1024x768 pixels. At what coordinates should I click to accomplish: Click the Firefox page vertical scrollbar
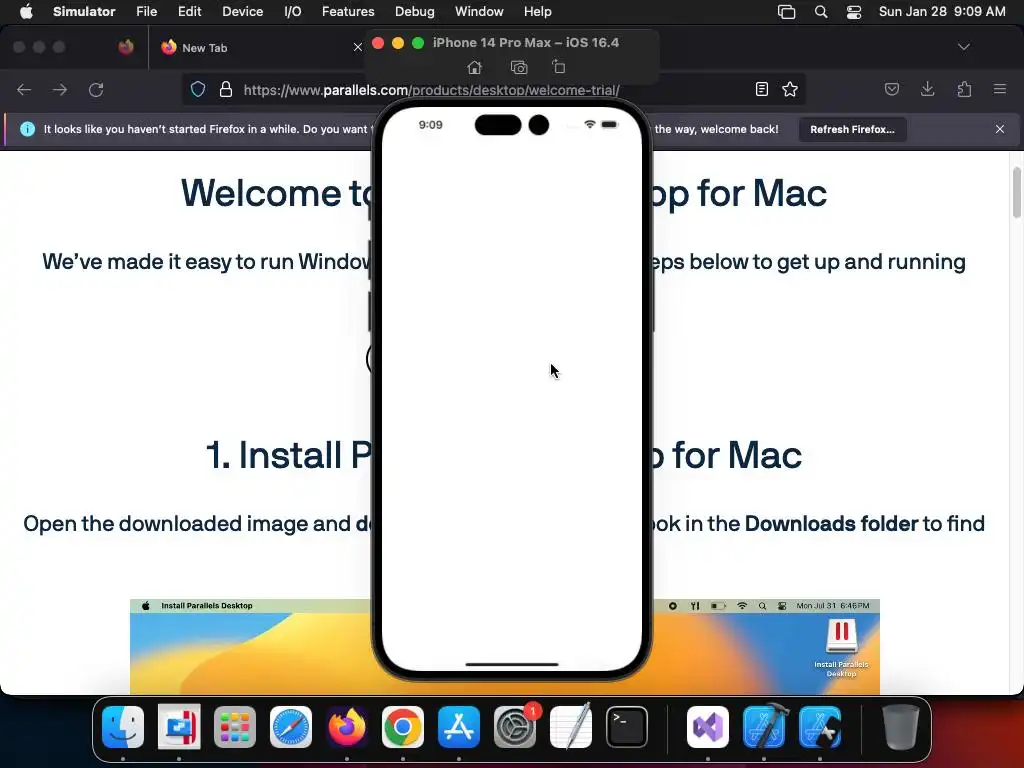point(1016,193)
